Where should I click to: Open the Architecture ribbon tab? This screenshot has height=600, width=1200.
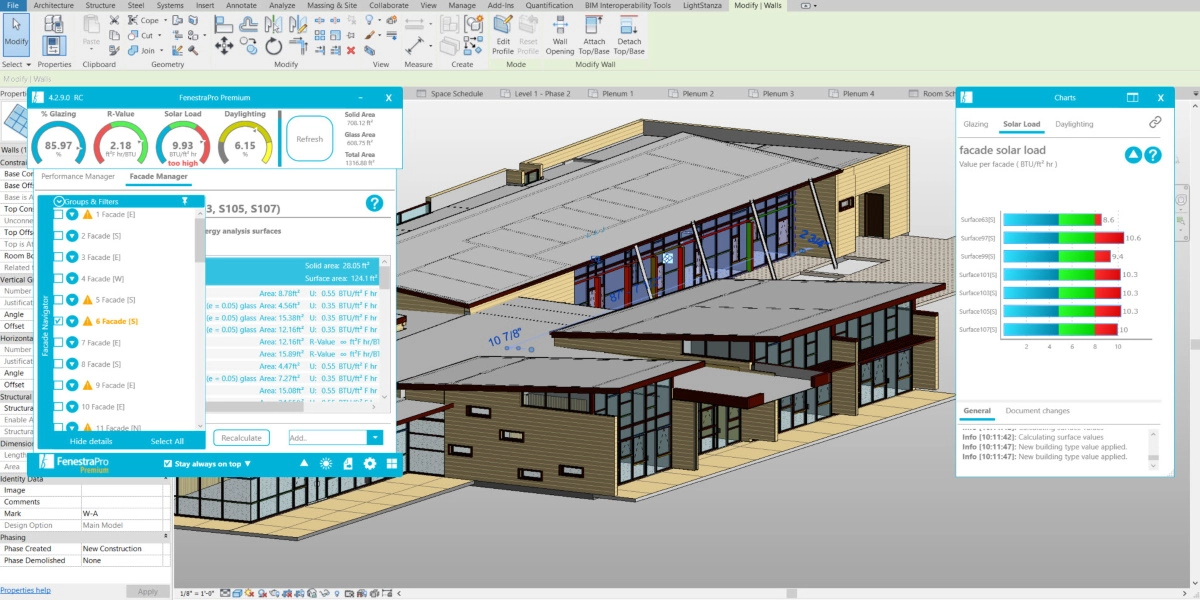tap(53, 5)
